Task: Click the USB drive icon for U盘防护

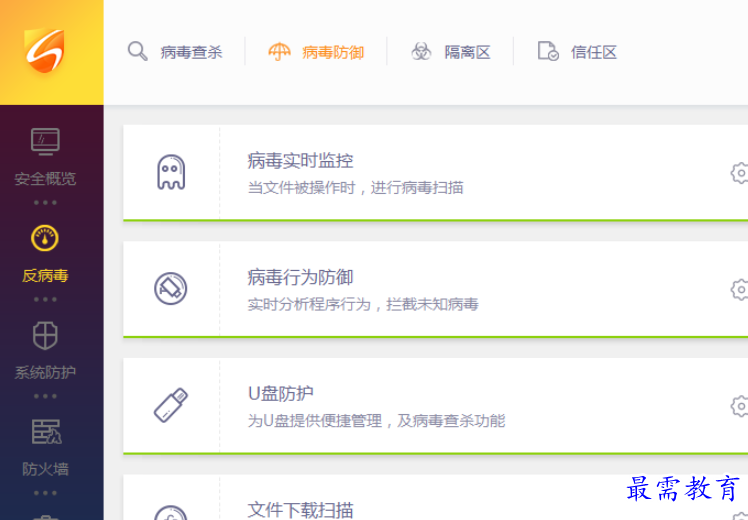Action: pos(171,405)
